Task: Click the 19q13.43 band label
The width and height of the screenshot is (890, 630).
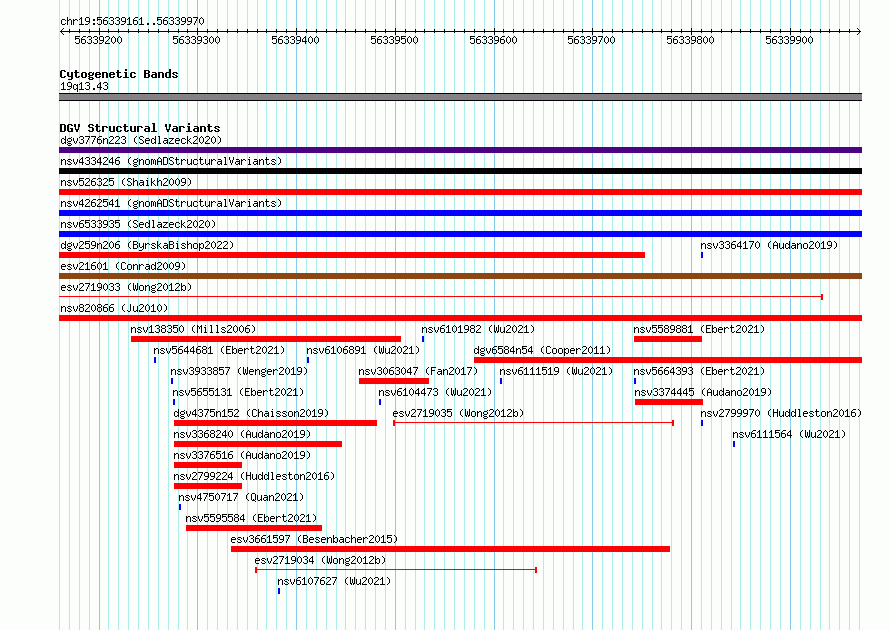Action: coord(84,86)
